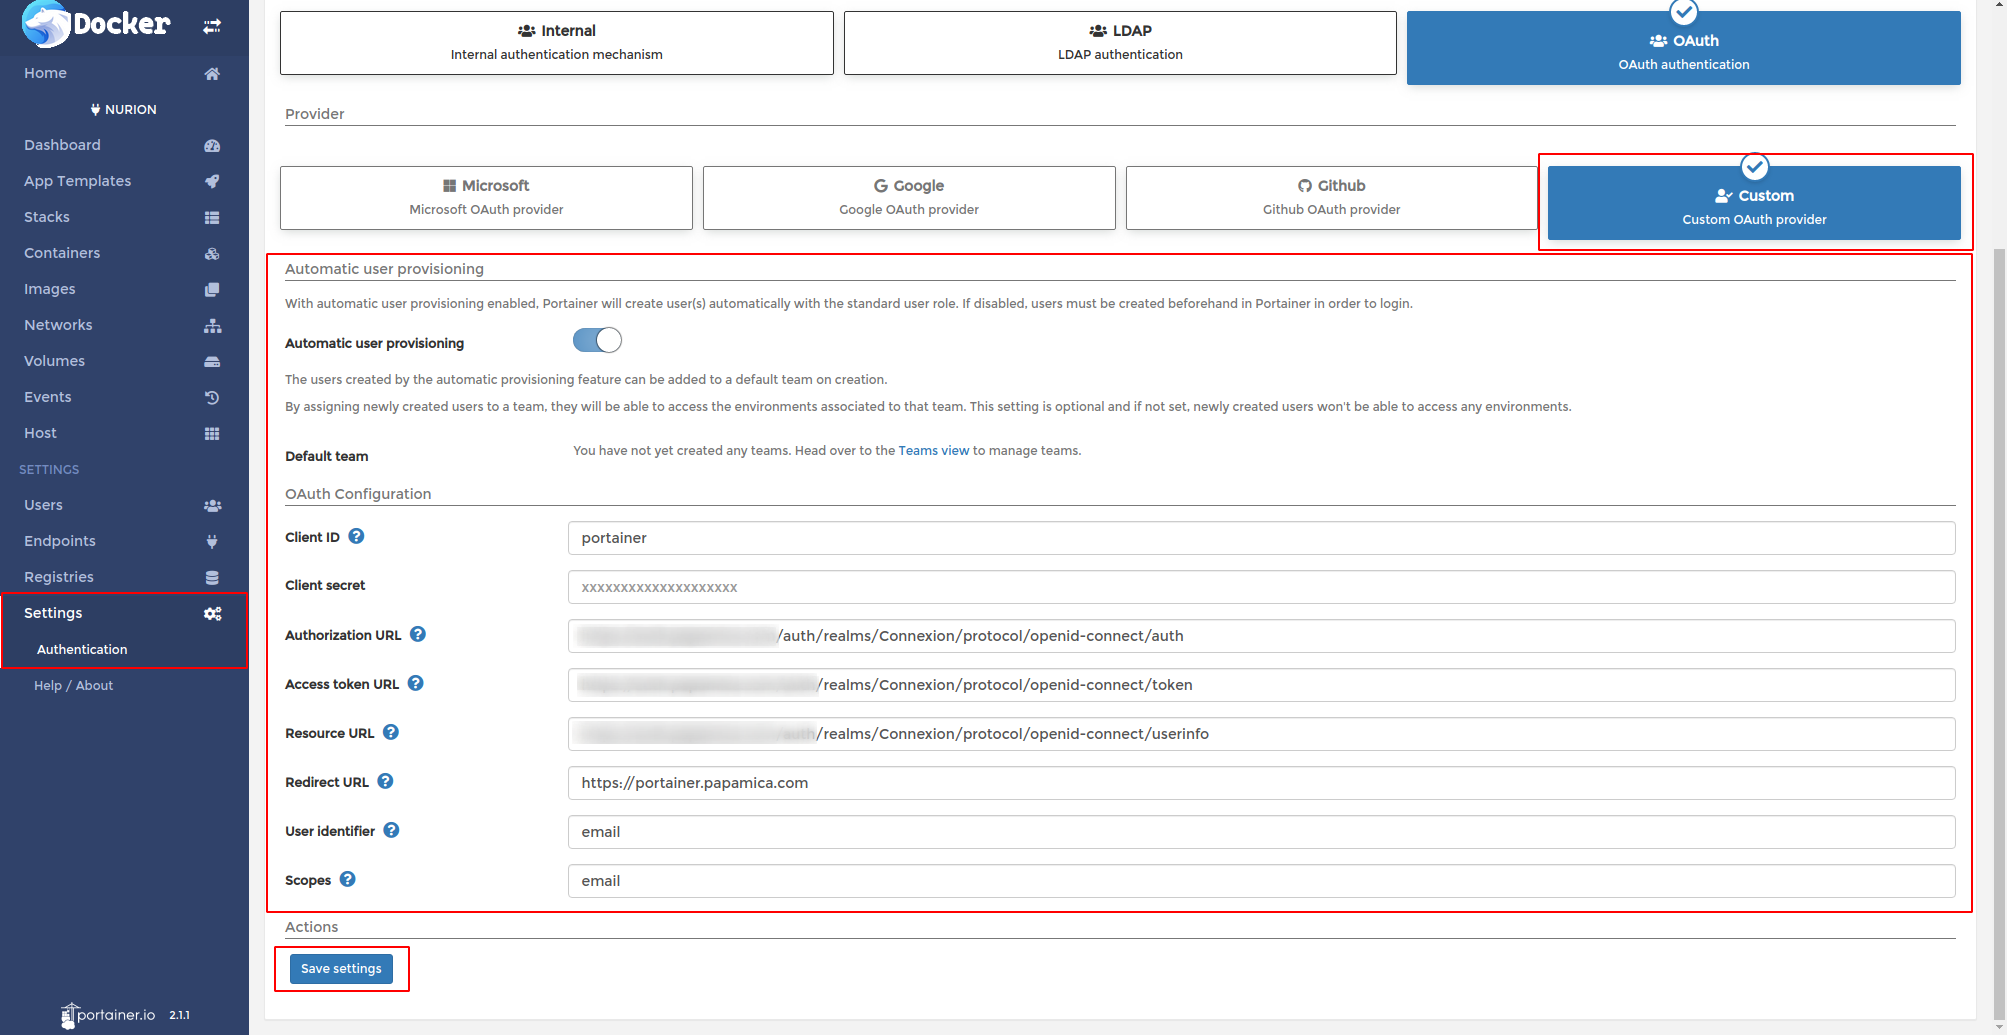Viewport: 2007px width, 1035px height.
Task: Choose Google OAuth provider
Action: [x=909, y=198]
